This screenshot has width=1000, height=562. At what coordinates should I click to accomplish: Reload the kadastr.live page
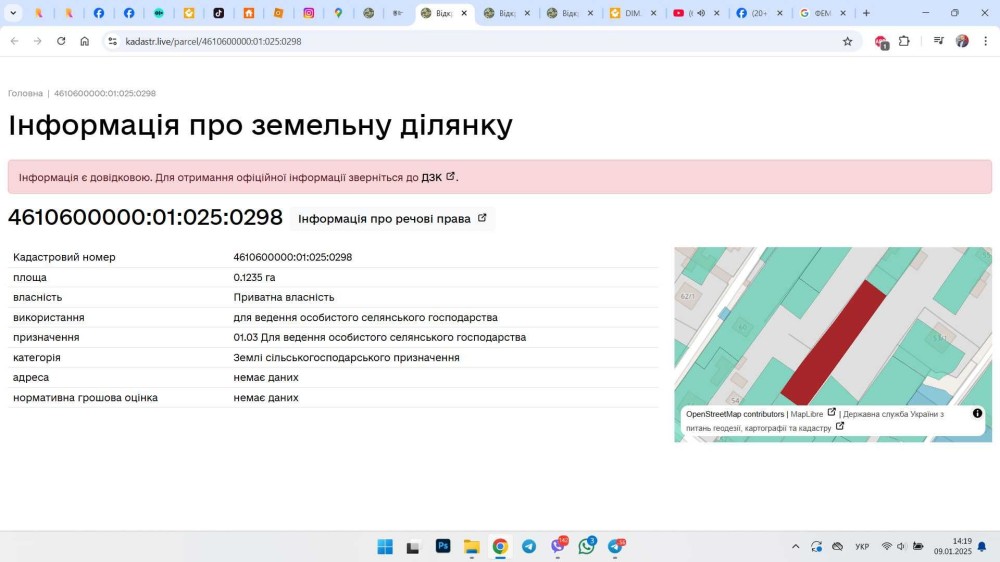pos(61,41)
